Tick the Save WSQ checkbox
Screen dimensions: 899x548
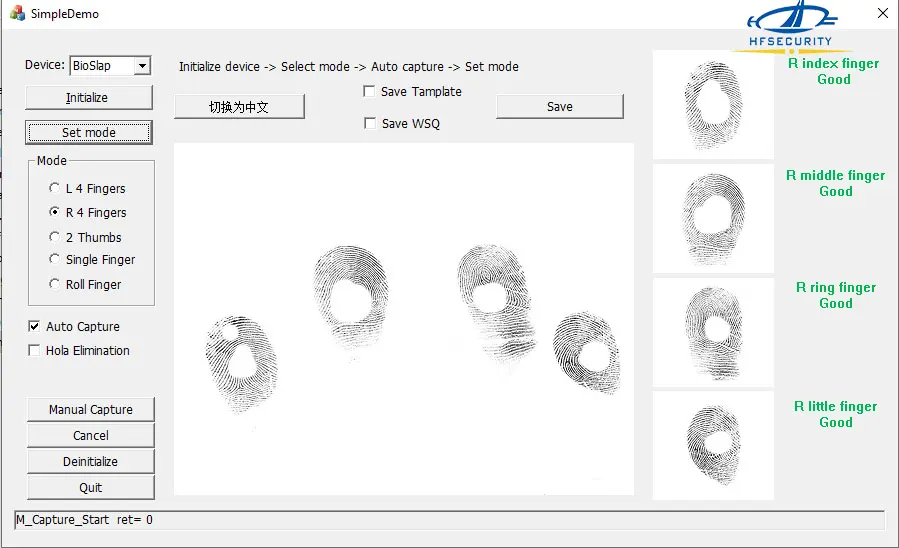[370, 124]
